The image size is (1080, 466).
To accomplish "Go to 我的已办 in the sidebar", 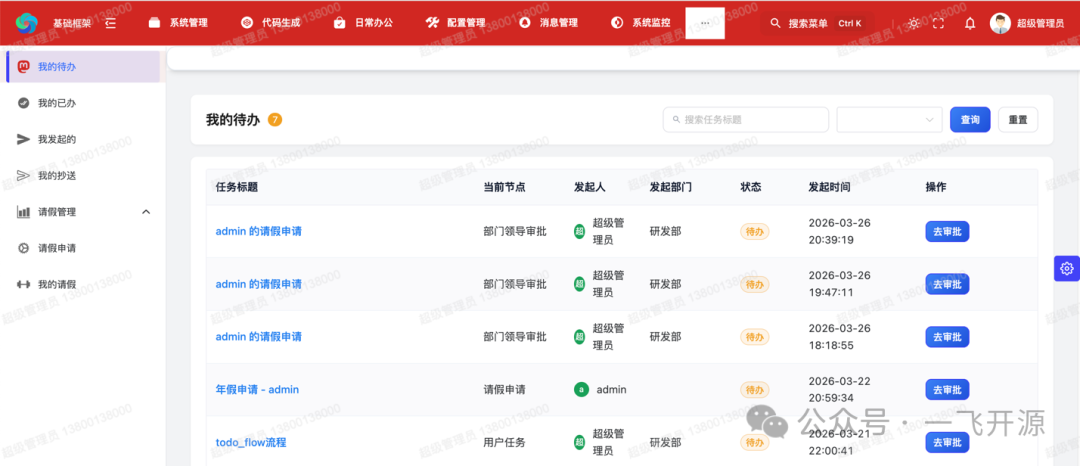I will pyautogui.click(x=83, y=103).
